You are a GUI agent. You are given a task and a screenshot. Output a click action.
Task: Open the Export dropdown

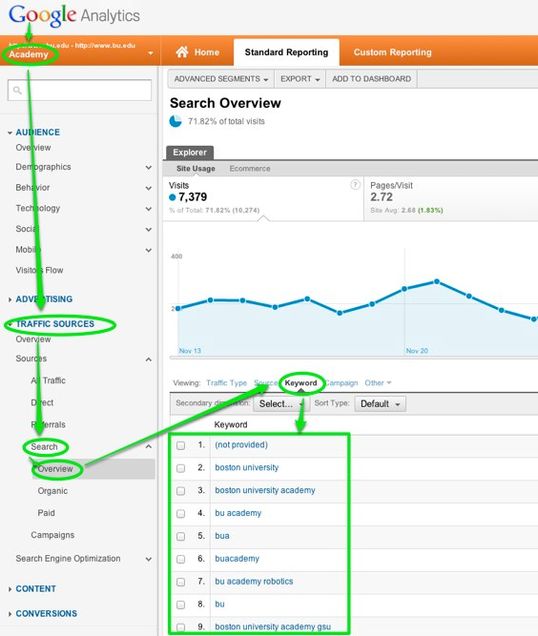pos(300,79)
